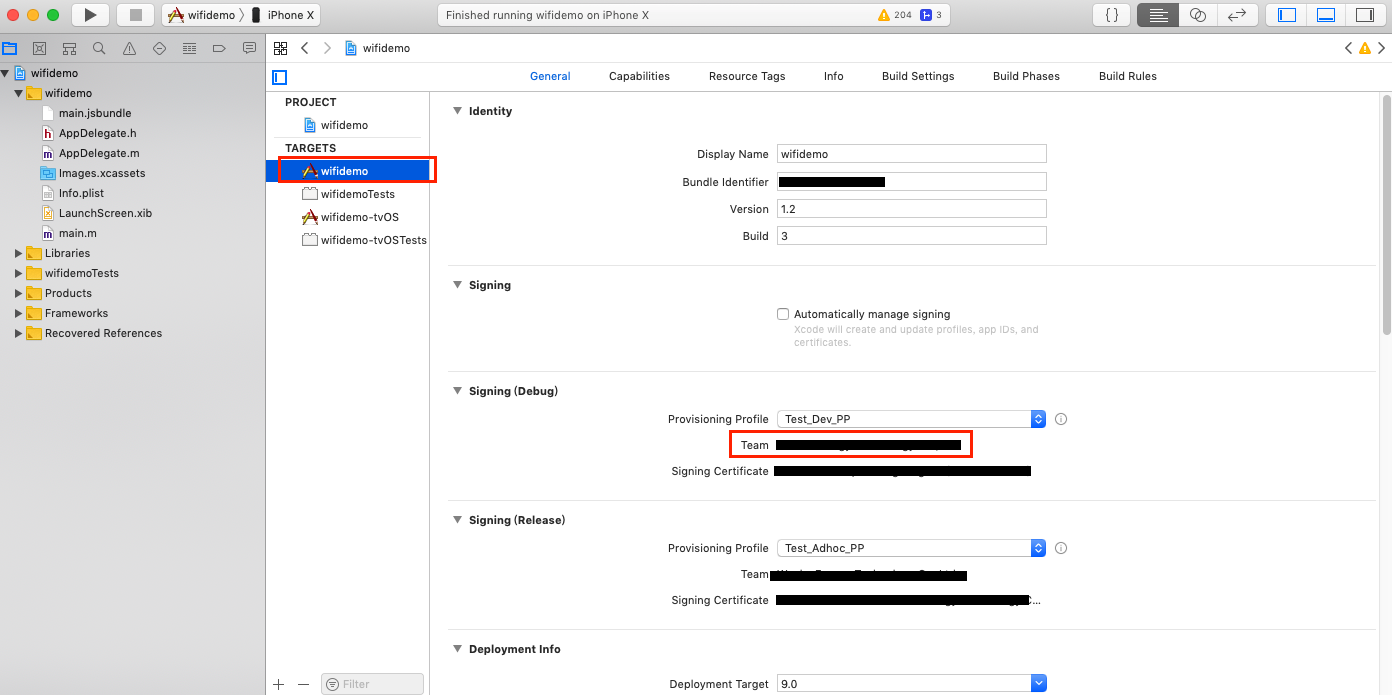Hide the project and targets list sidebar
This screenshot has width=1392, height=695.
[280, 77]
